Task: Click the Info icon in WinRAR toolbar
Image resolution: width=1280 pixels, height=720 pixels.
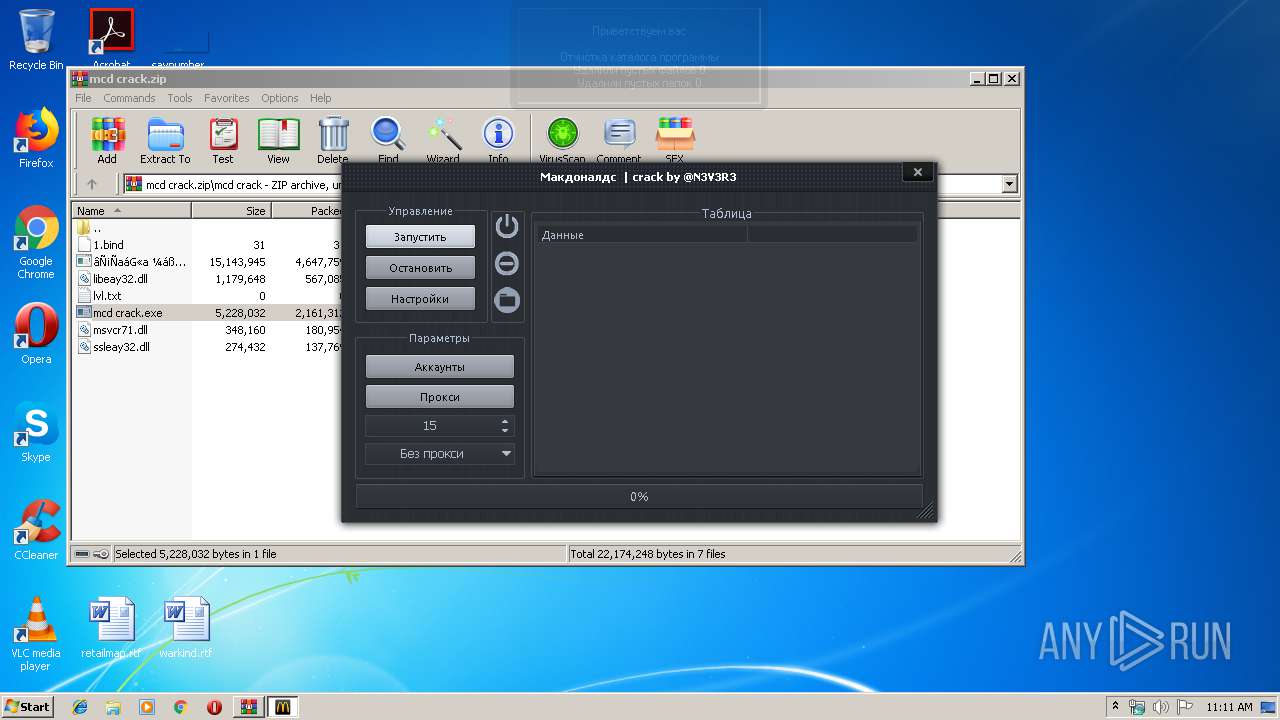Action: (x=498, y=140)
